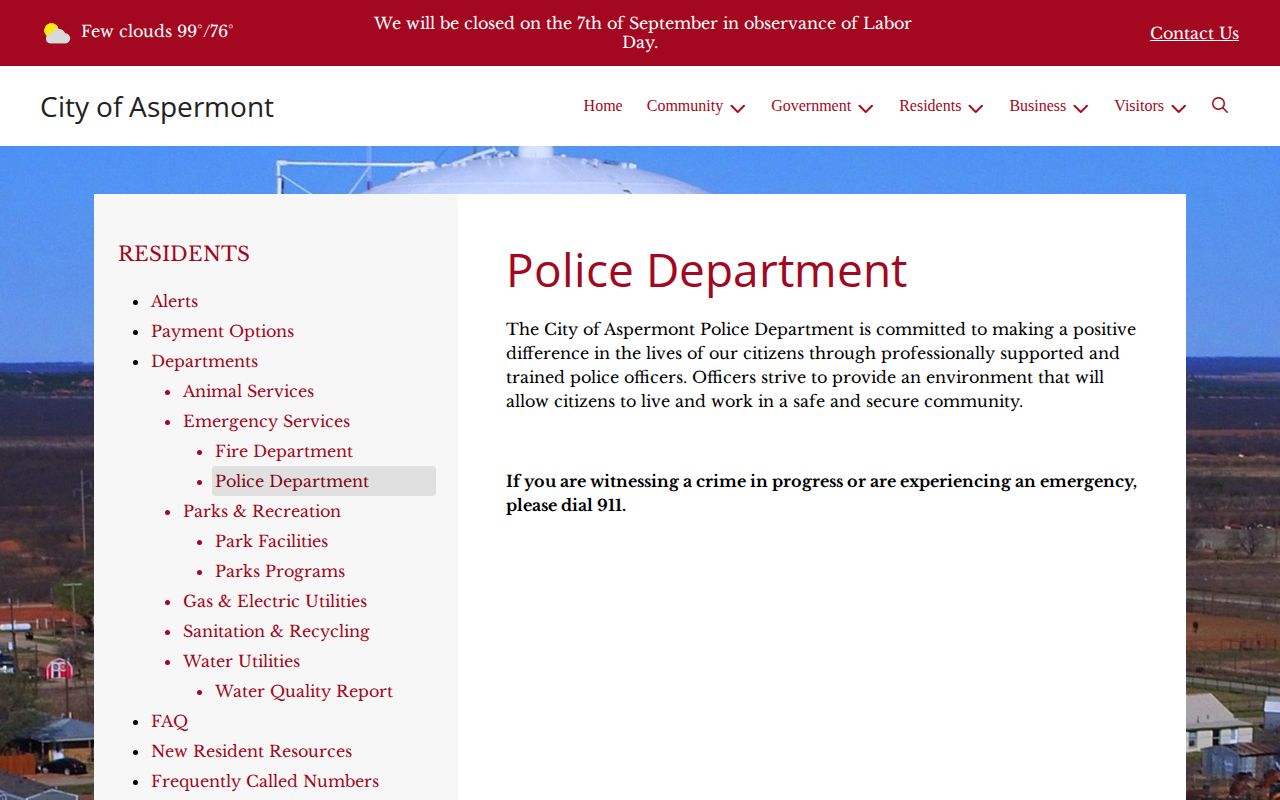Open Park Facilities link
This screenshot has width=1280, height=800.
(x=271, y=541)
